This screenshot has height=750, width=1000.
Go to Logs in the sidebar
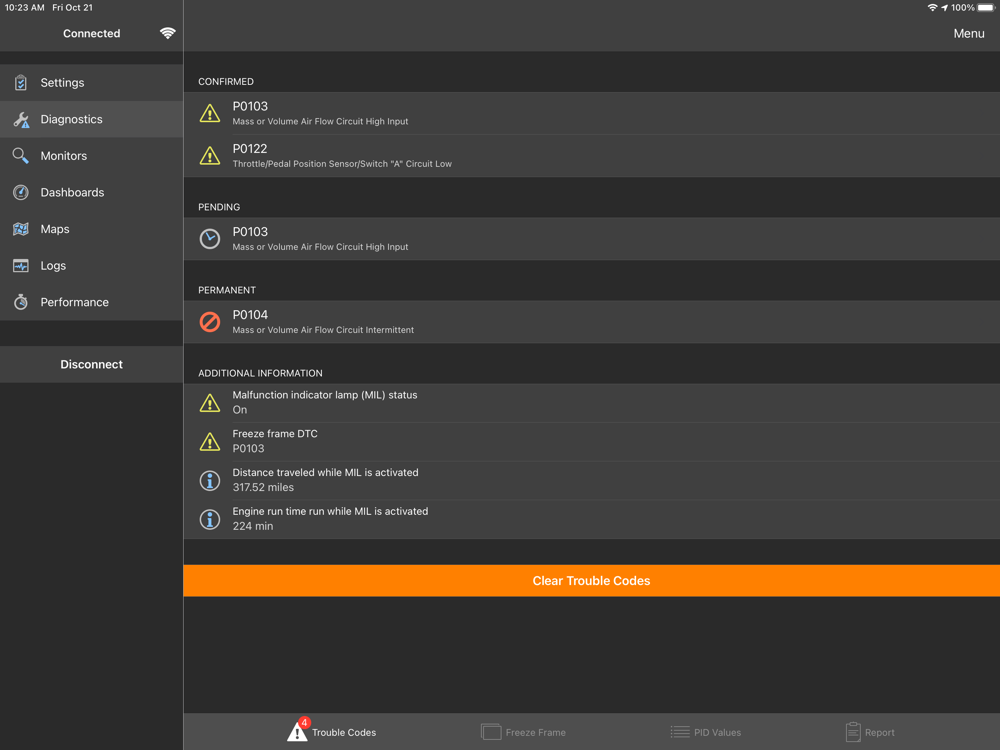click(x=91, y=266)
